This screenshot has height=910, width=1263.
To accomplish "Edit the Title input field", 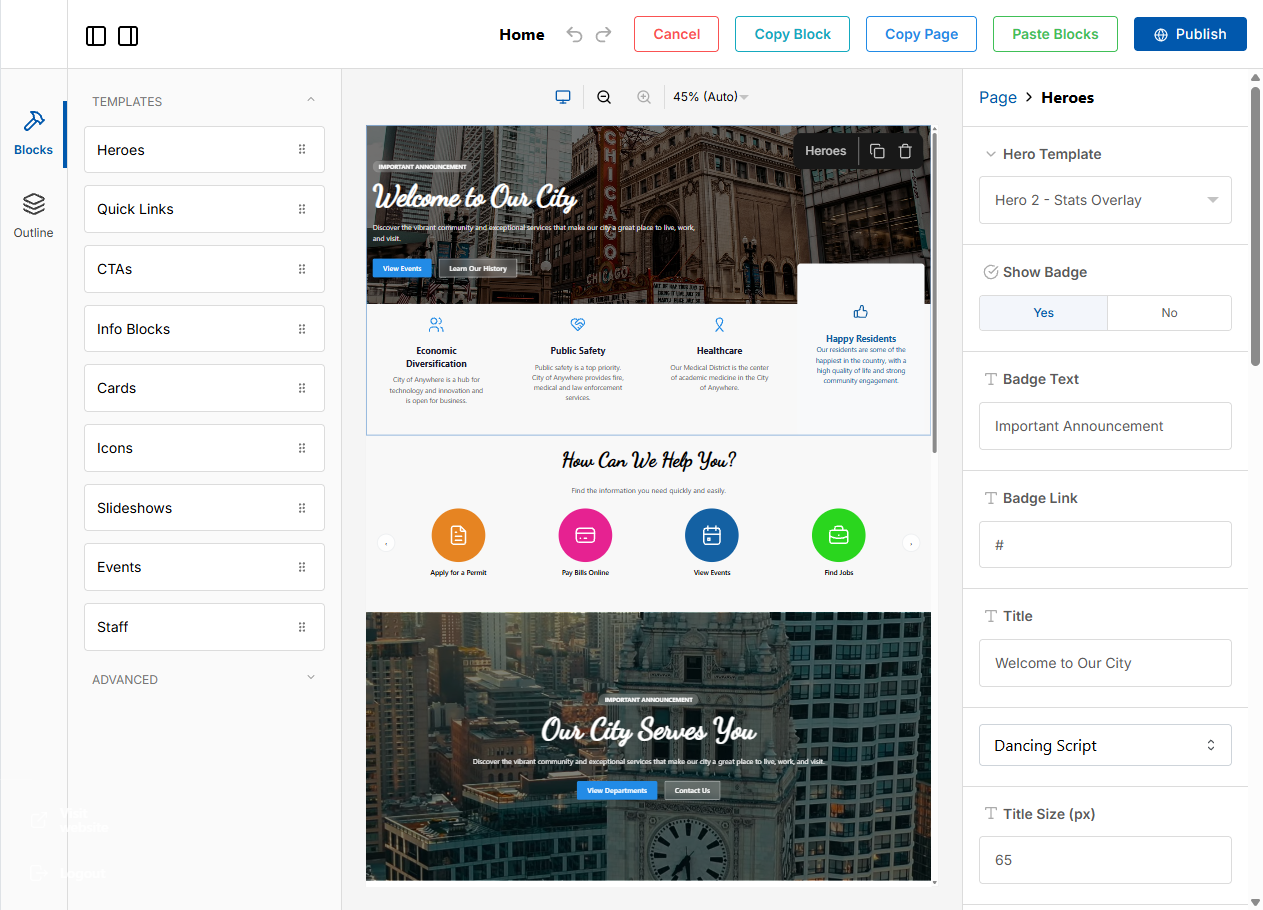I will coord(1105,663).
